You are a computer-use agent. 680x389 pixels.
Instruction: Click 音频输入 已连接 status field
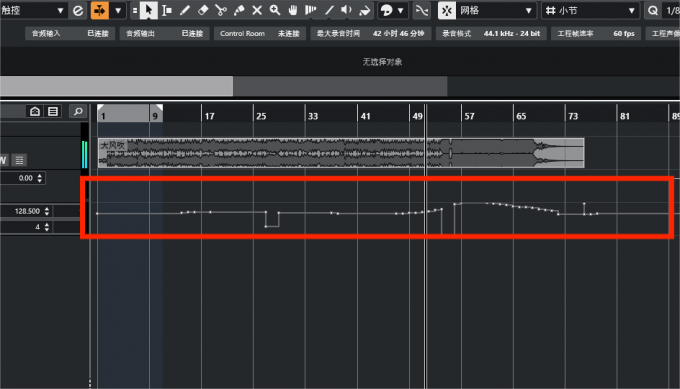pyautogui.click(x=70, y=33)
